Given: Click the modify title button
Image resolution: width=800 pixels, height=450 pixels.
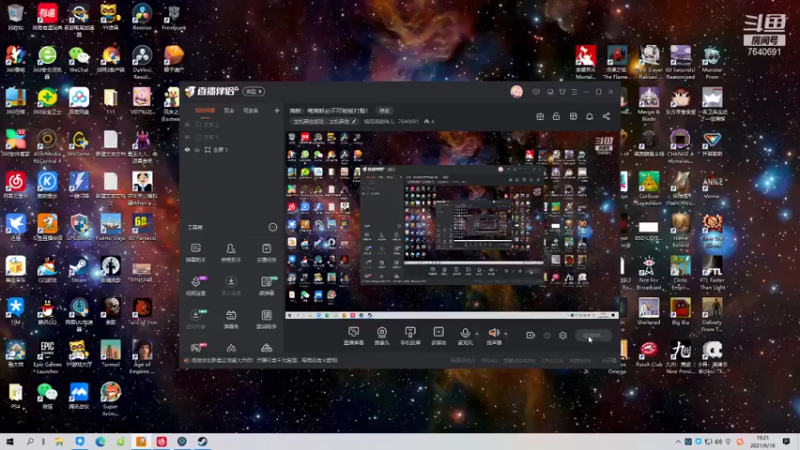Looking at the screenshot, I should pyautogui.click(x=384, y=111).
